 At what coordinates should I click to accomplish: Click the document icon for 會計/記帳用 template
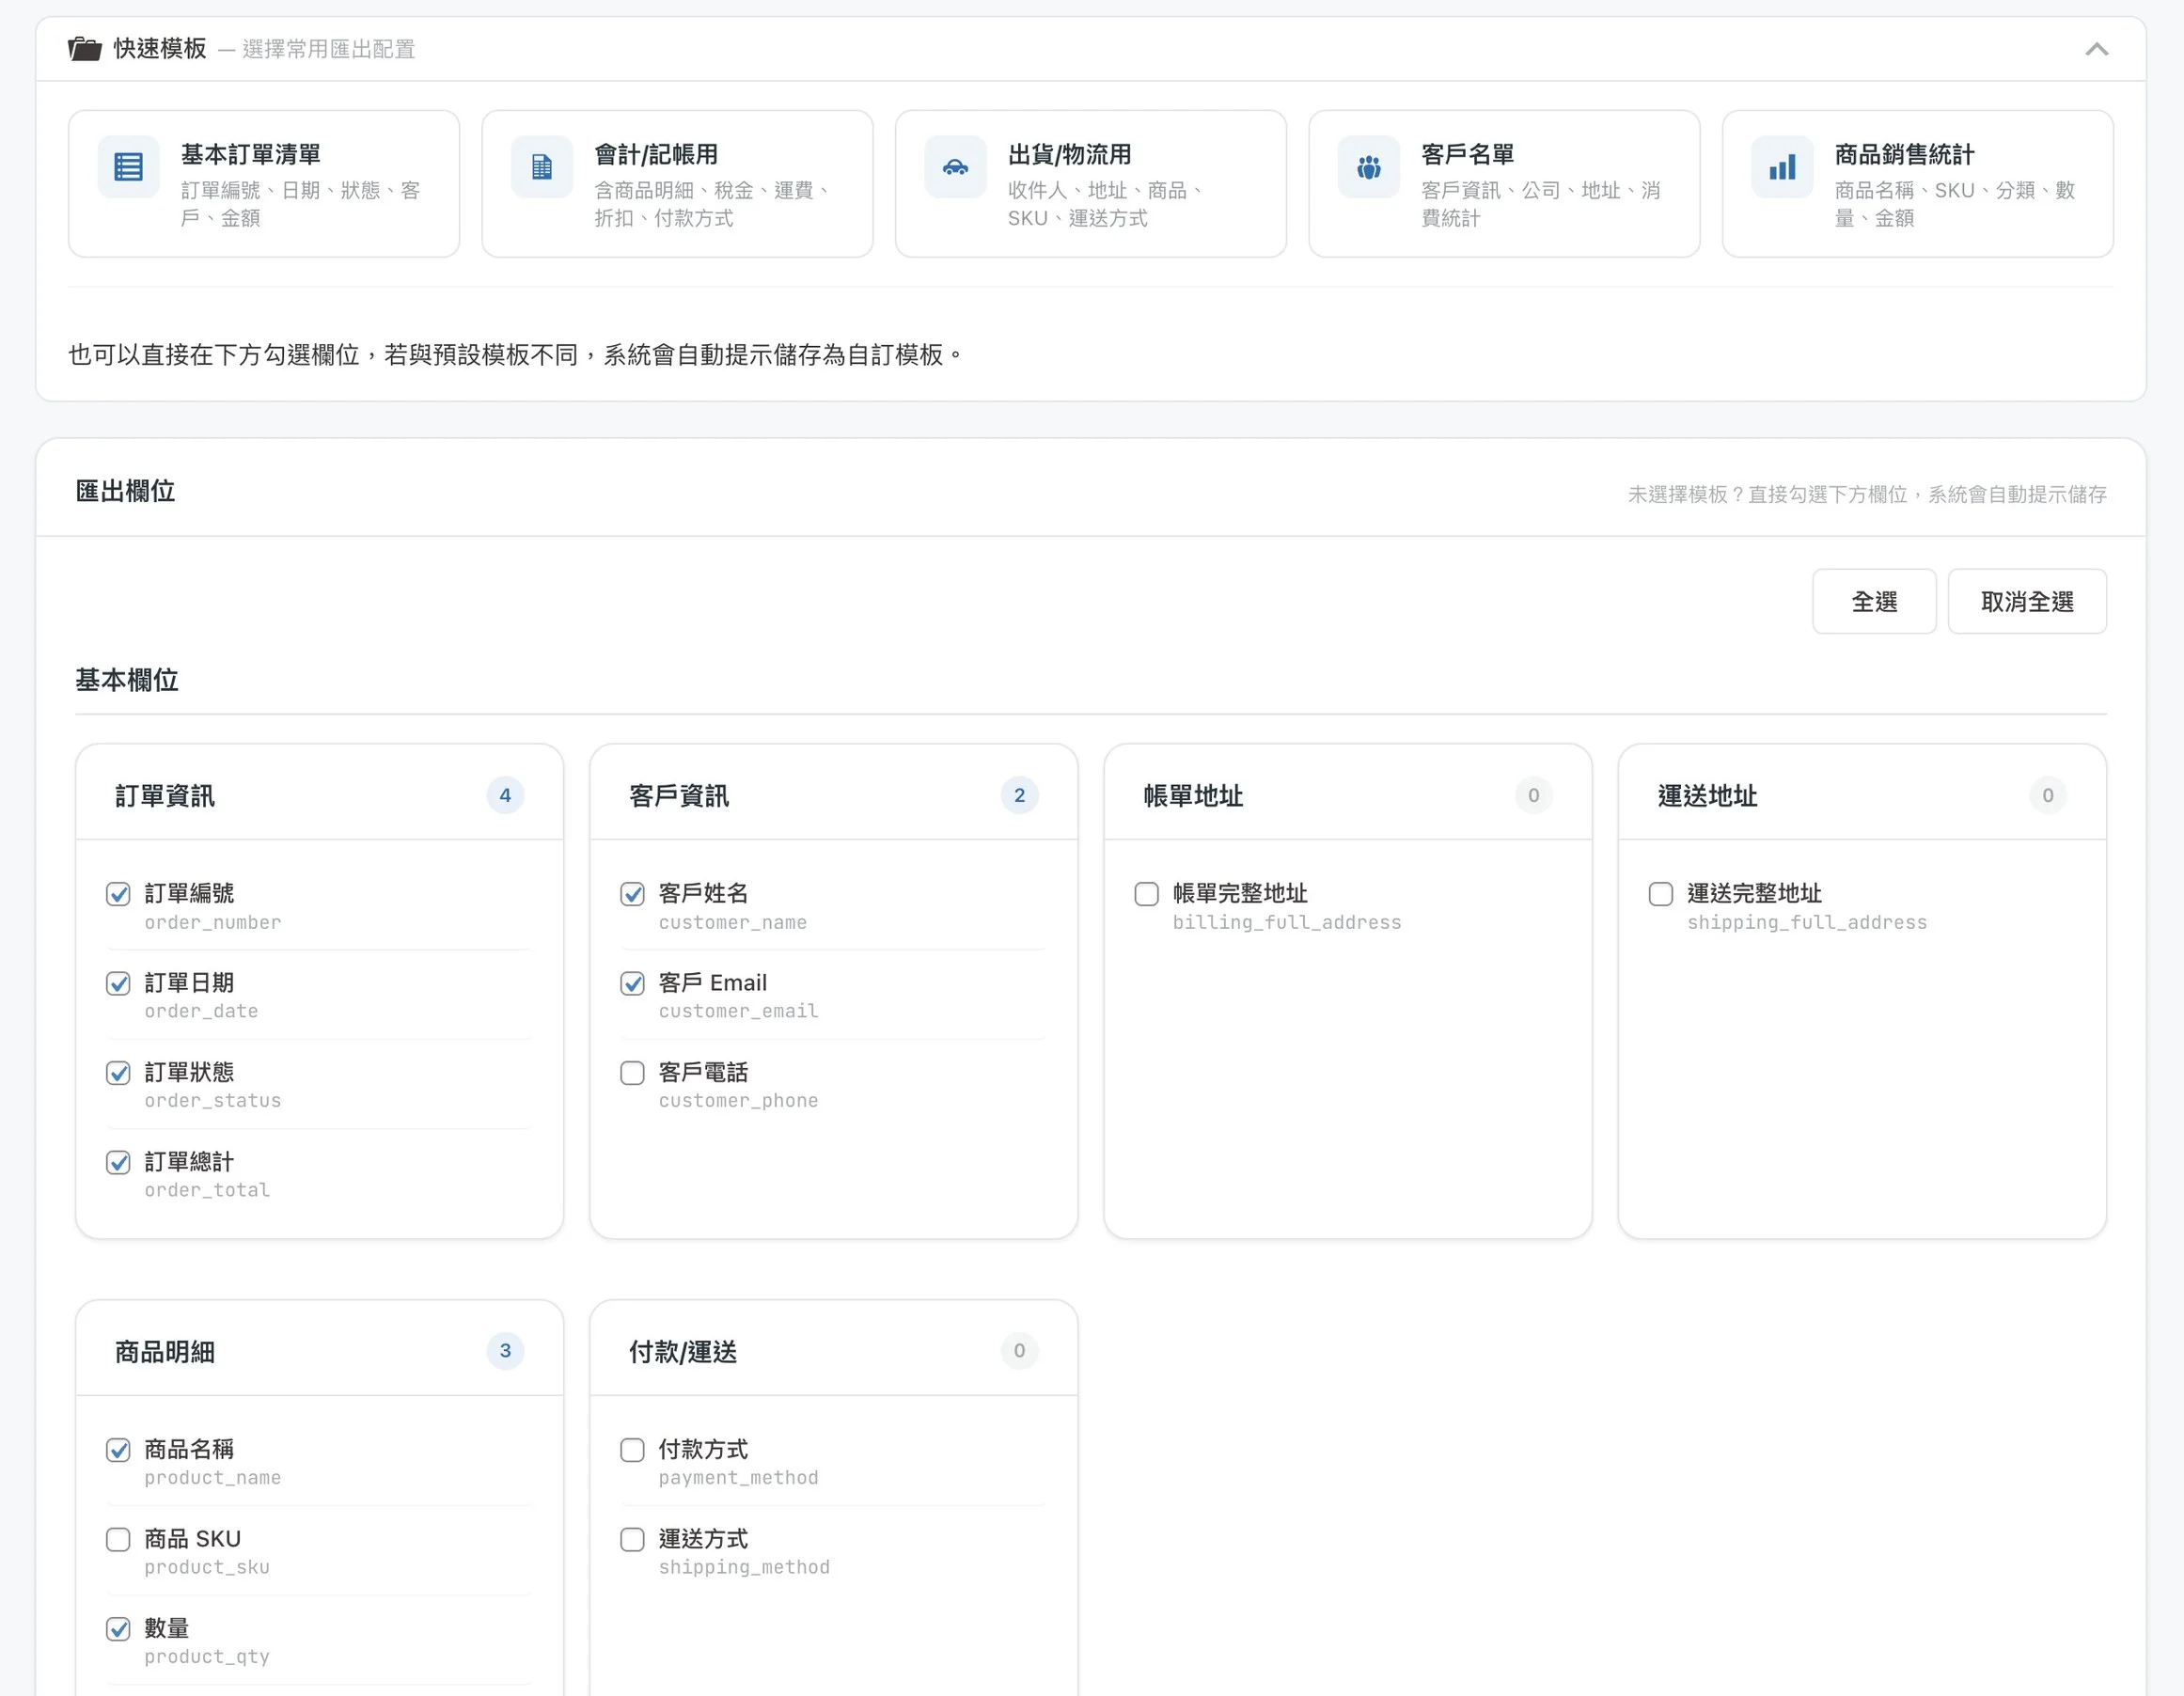click(541, 166)
